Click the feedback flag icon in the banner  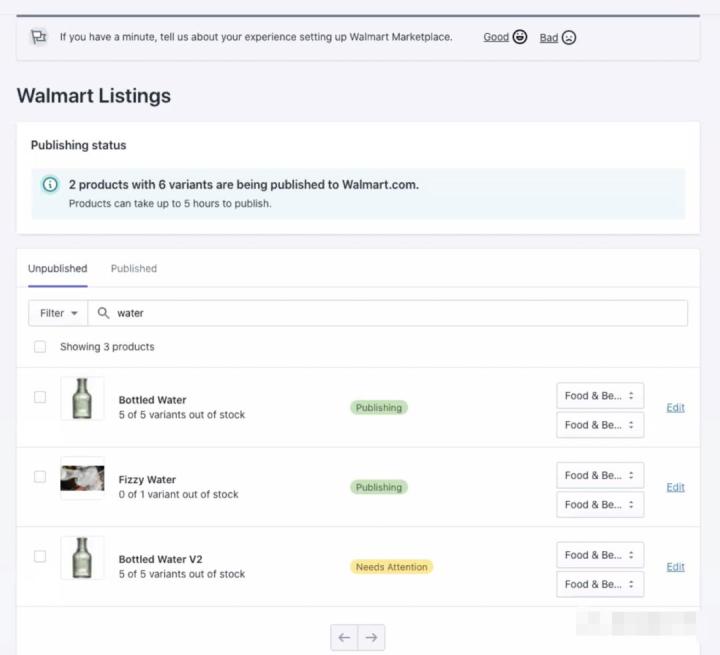[x=39, y=37]
